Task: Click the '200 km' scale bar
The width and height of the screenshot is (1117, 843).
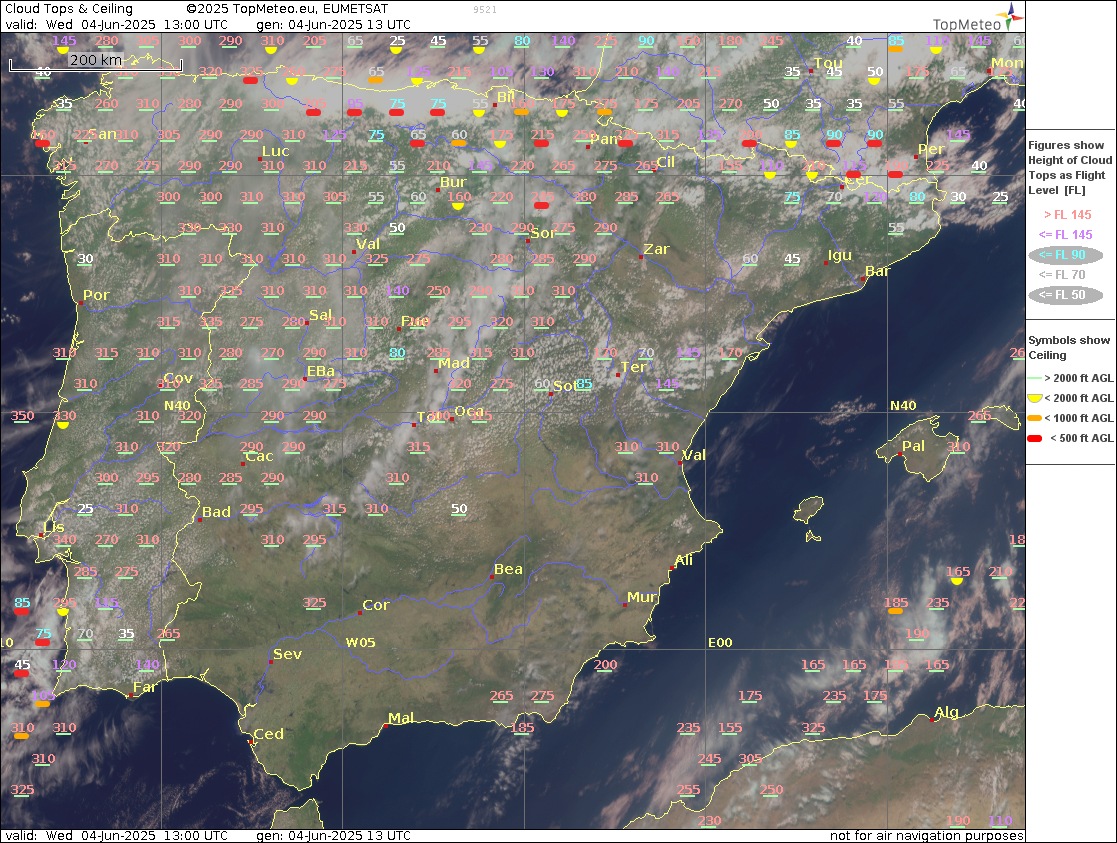Action: 95,63
